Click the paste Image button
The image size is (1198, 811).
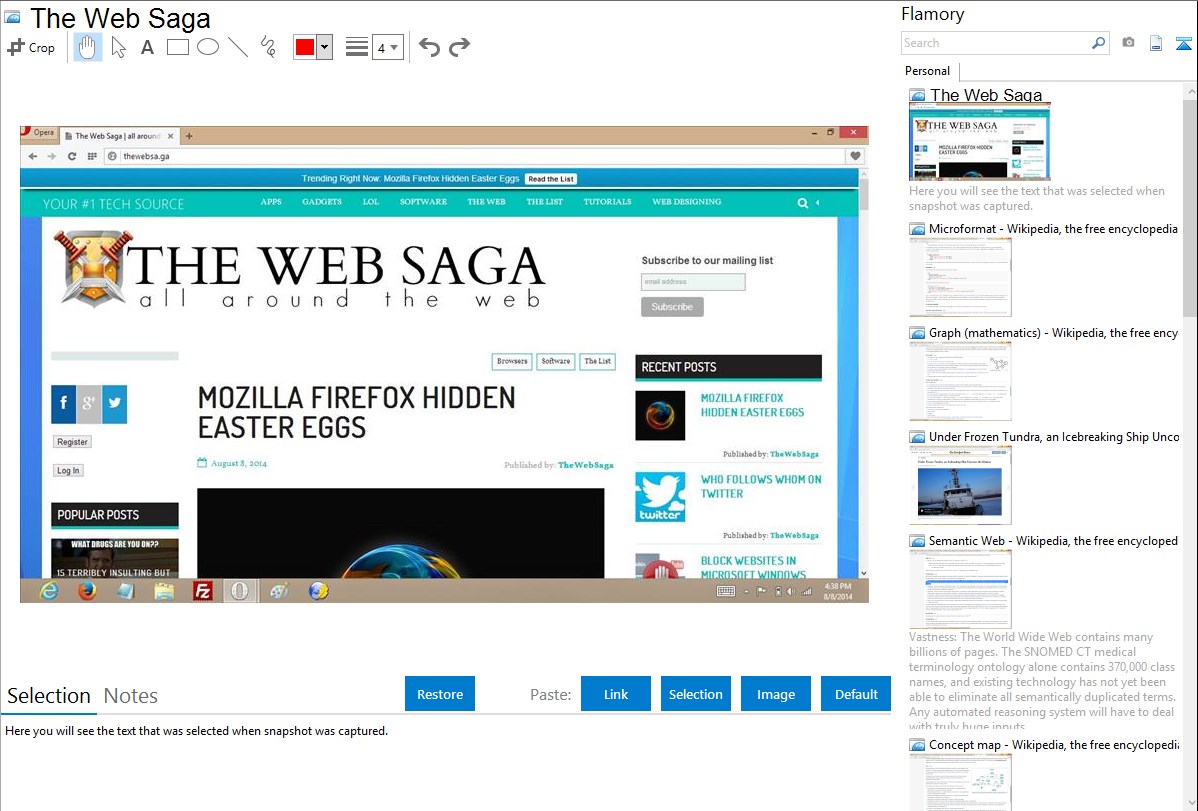775,694
